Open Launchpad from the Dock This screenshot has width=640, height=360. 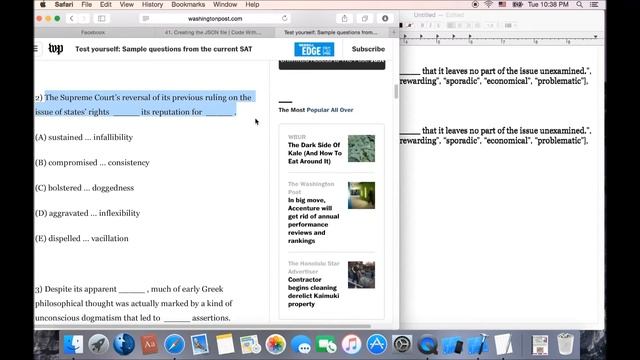pos(98,344)
